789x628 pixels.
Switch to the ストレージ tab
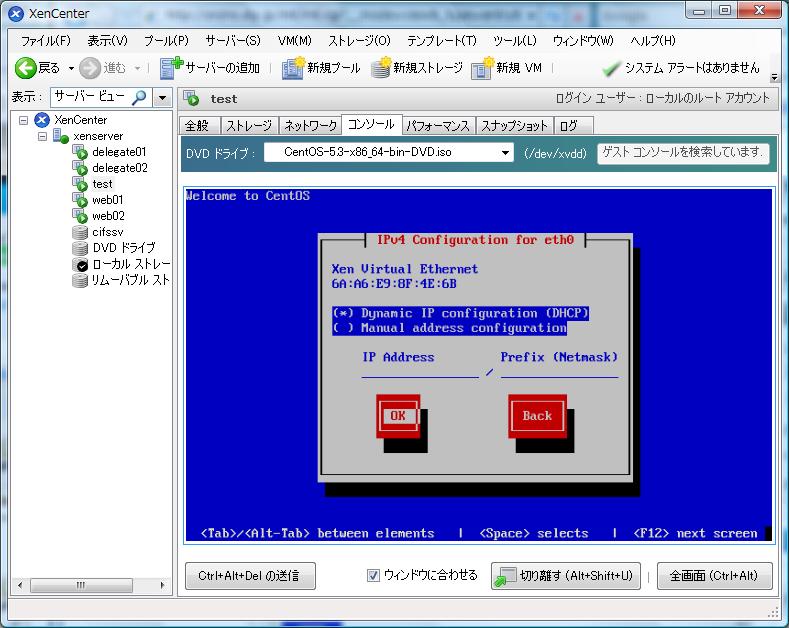click(249, 126)
